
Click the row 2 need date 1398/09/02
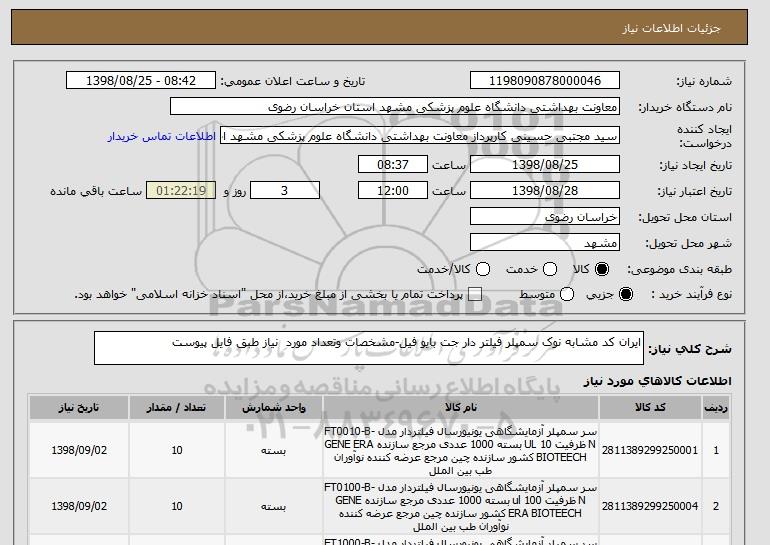(x=79, y=506)
